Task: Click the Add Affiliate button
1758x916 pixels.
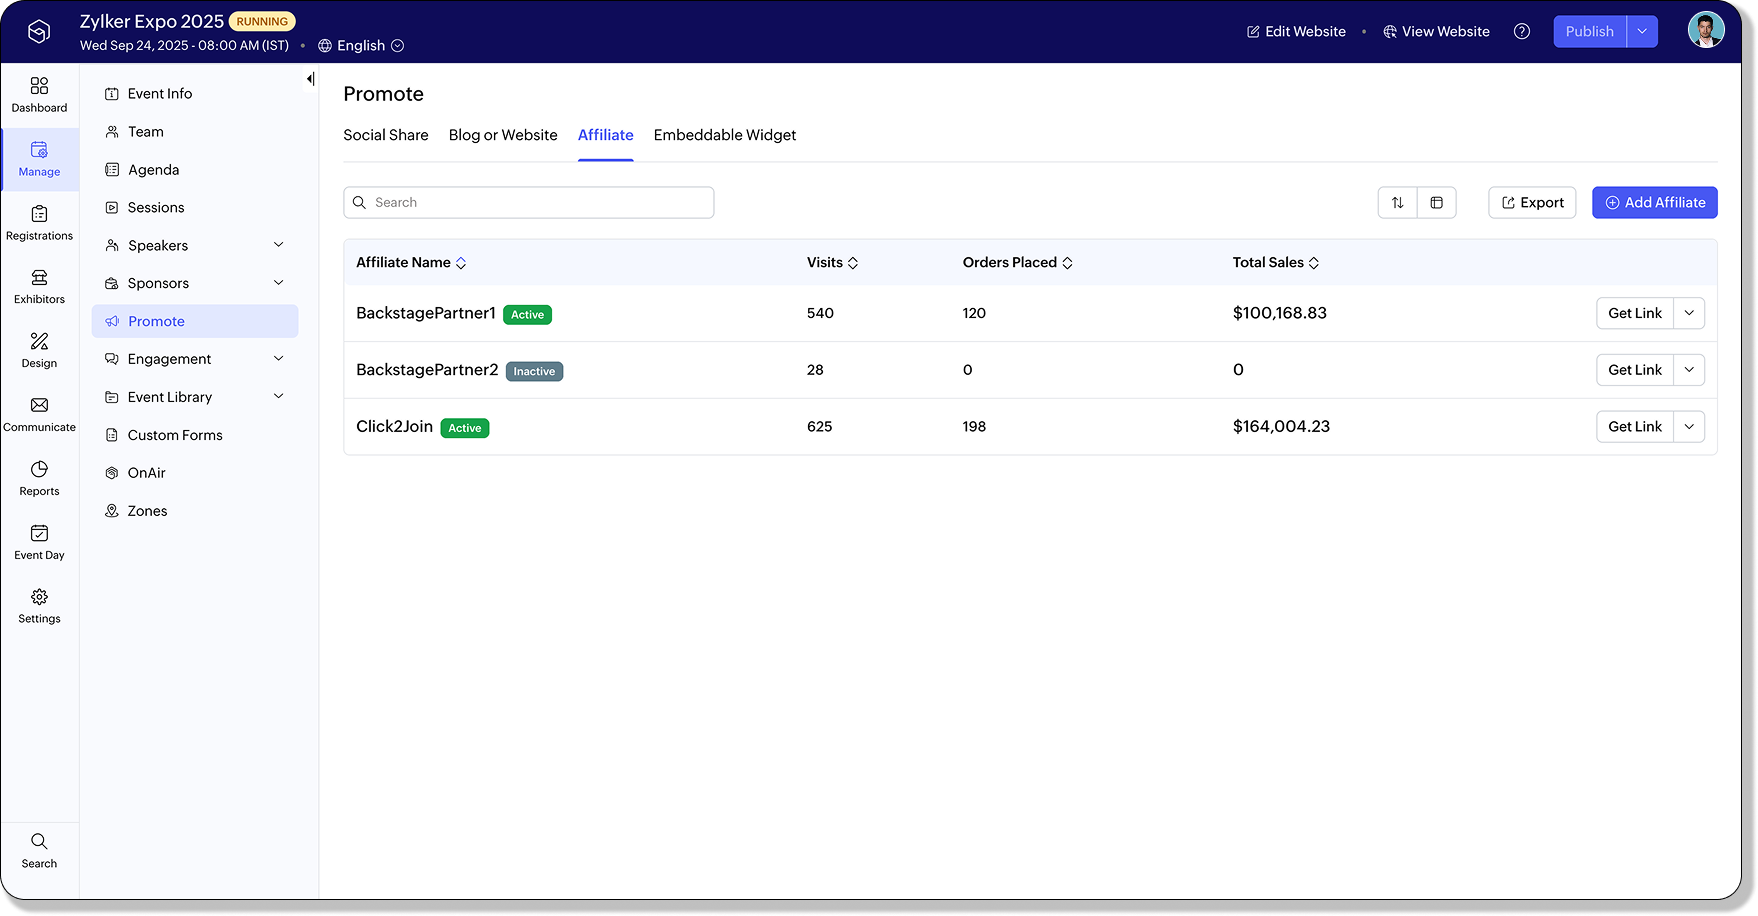Action: (x=1654, y=203)
